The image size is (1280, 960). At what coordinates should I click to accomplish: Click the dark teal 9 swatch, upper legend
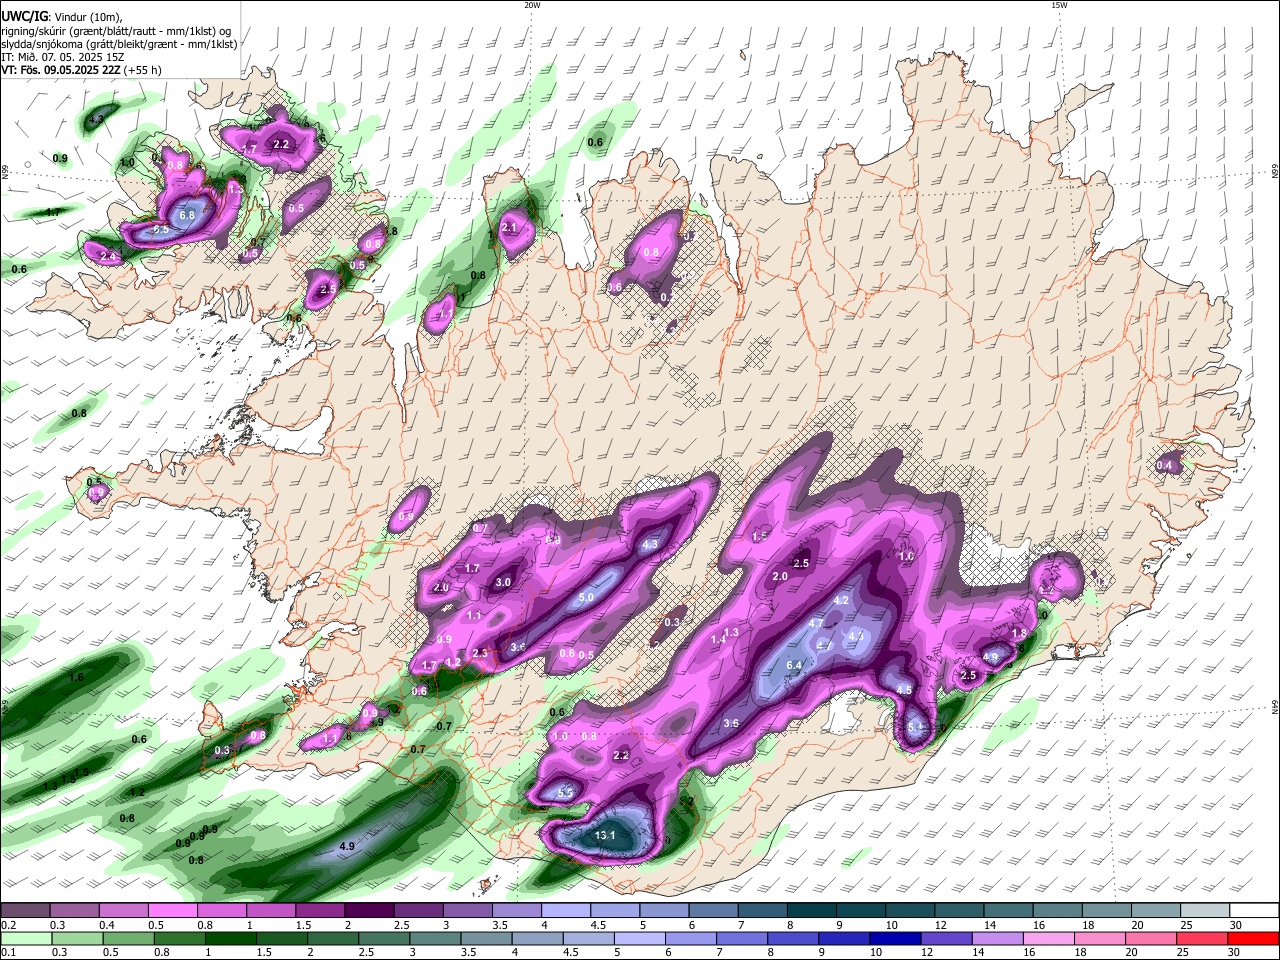point(859,910)
